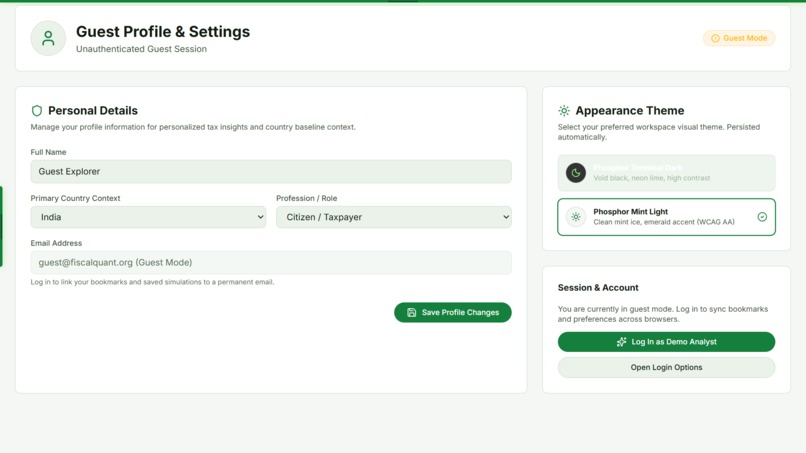Click the guest user avatar icon
The image size is (806, 453).
[x=48, y=38]
